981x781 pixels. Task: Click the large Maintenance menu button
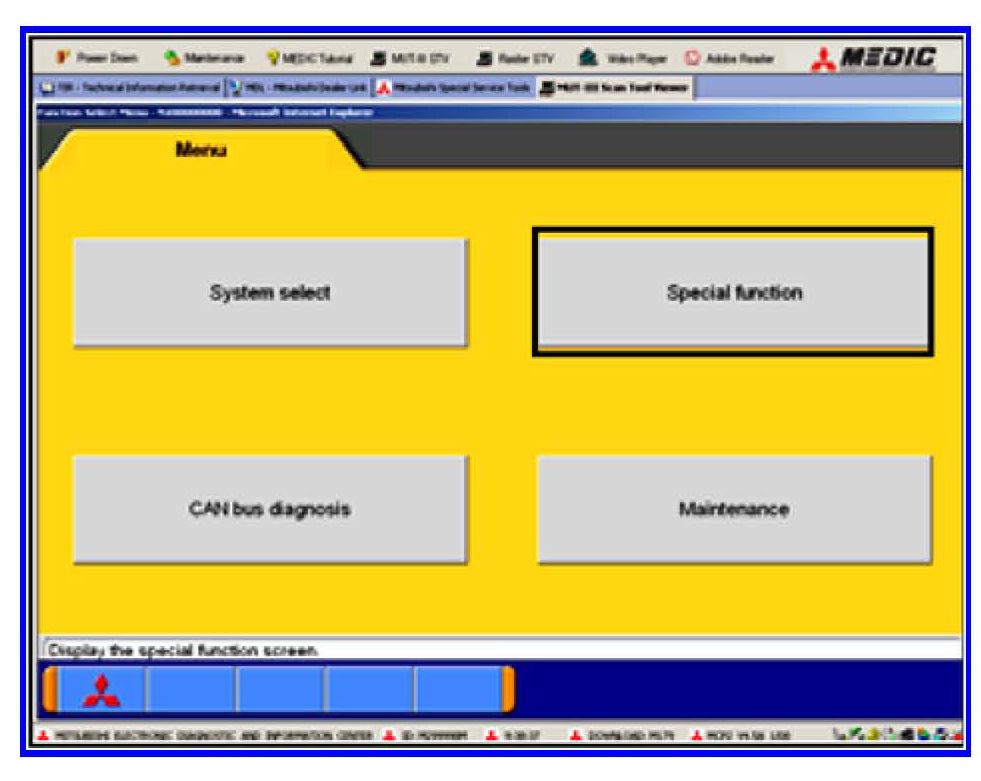[x=733, y=509]
